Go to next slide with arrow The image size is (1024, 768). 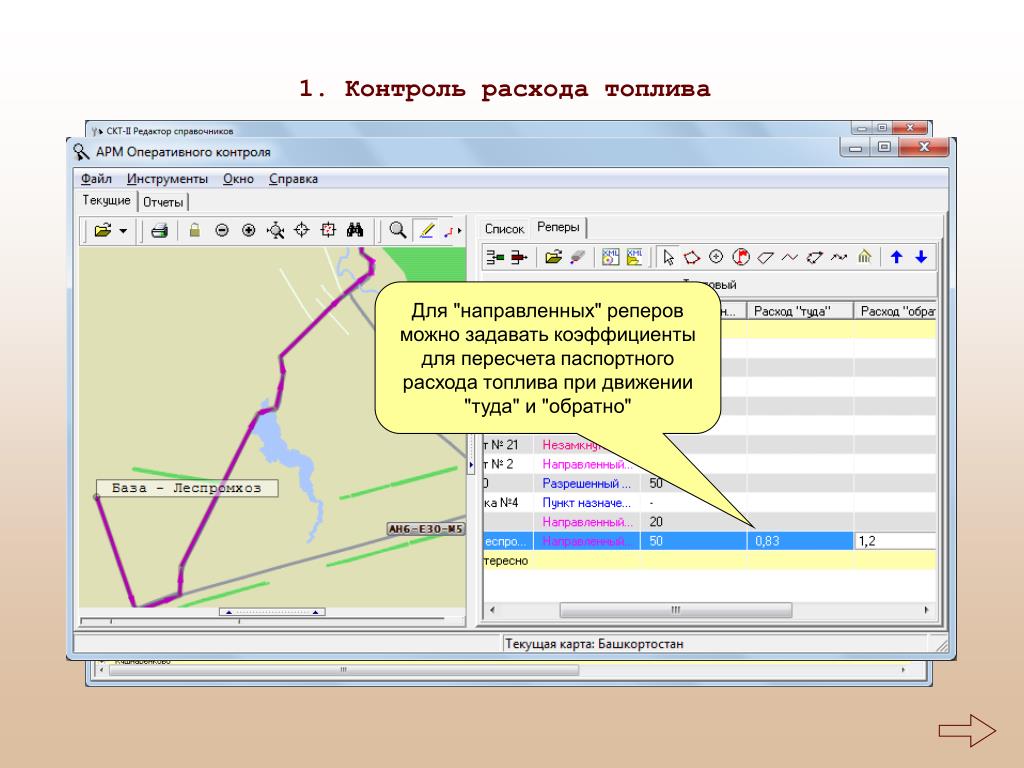(967, 730)
